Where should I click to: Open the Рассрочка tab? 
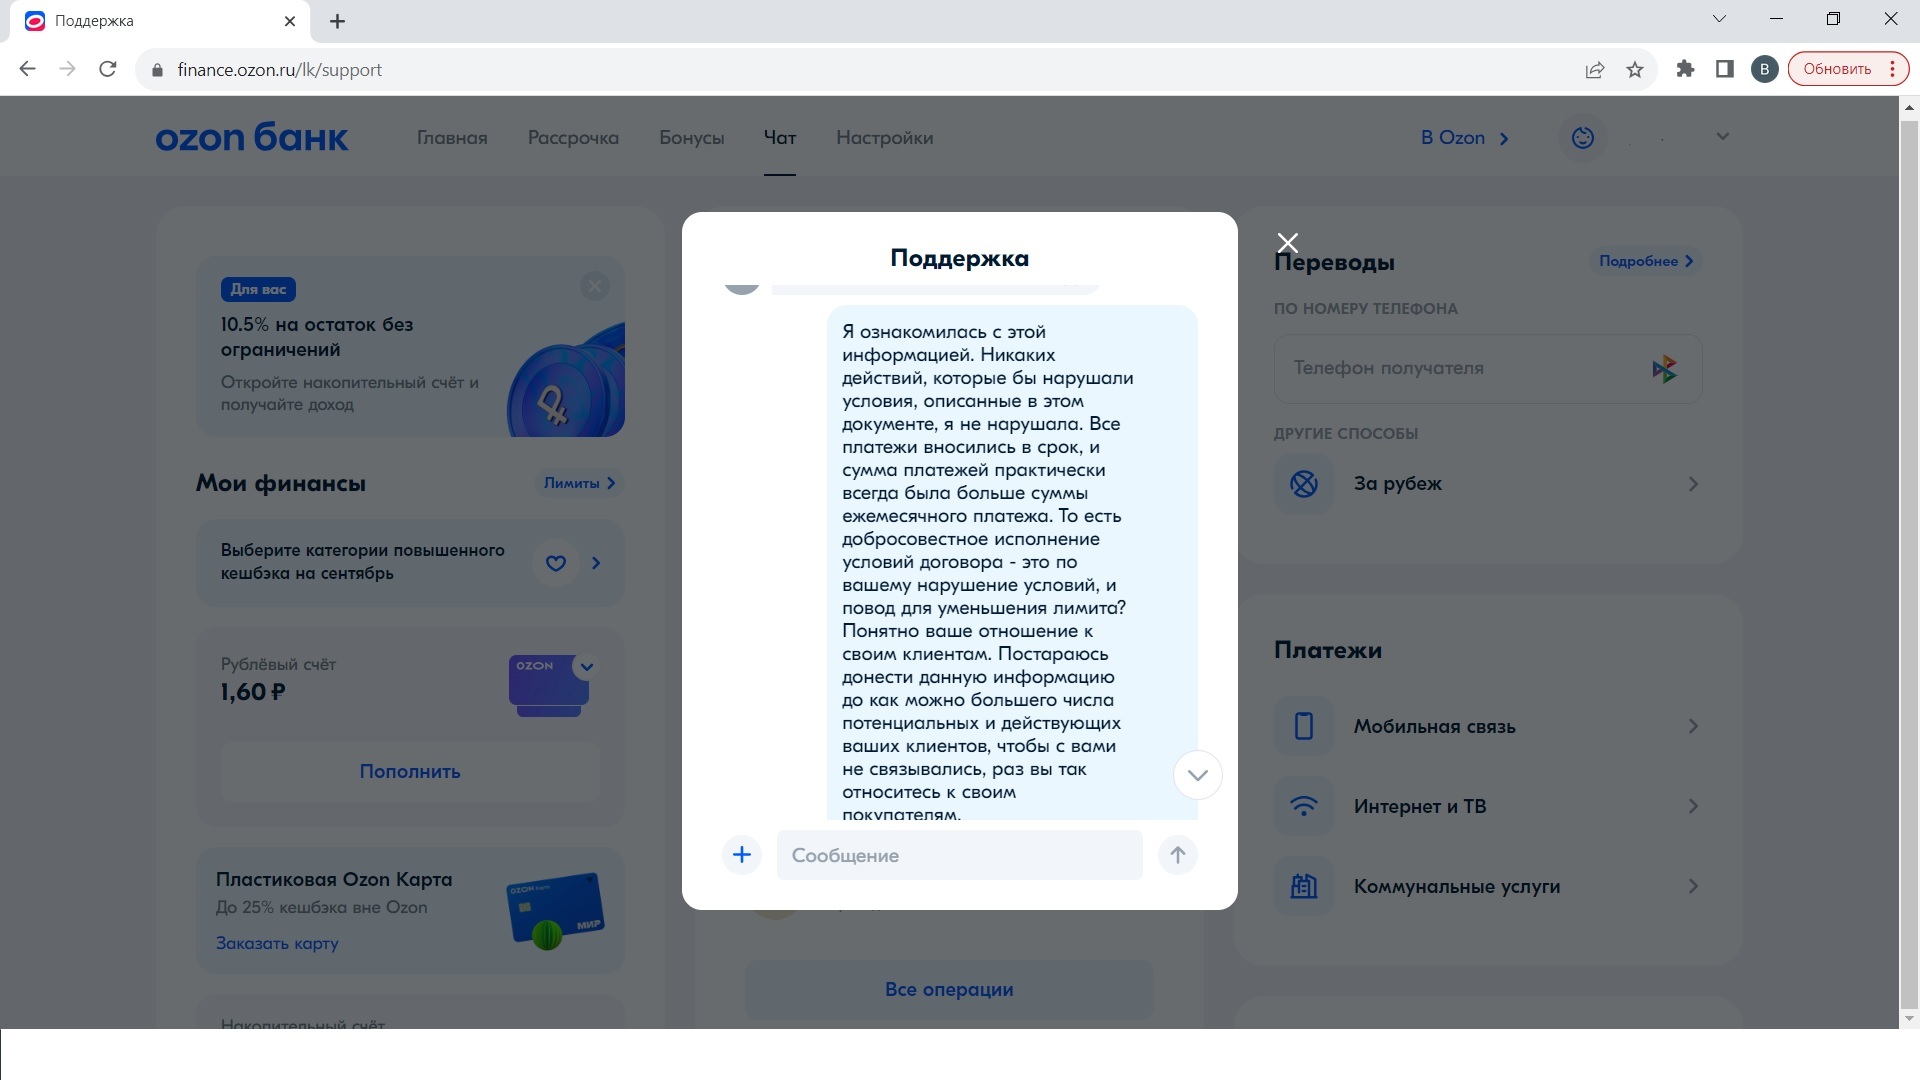(x=573, y=138)
